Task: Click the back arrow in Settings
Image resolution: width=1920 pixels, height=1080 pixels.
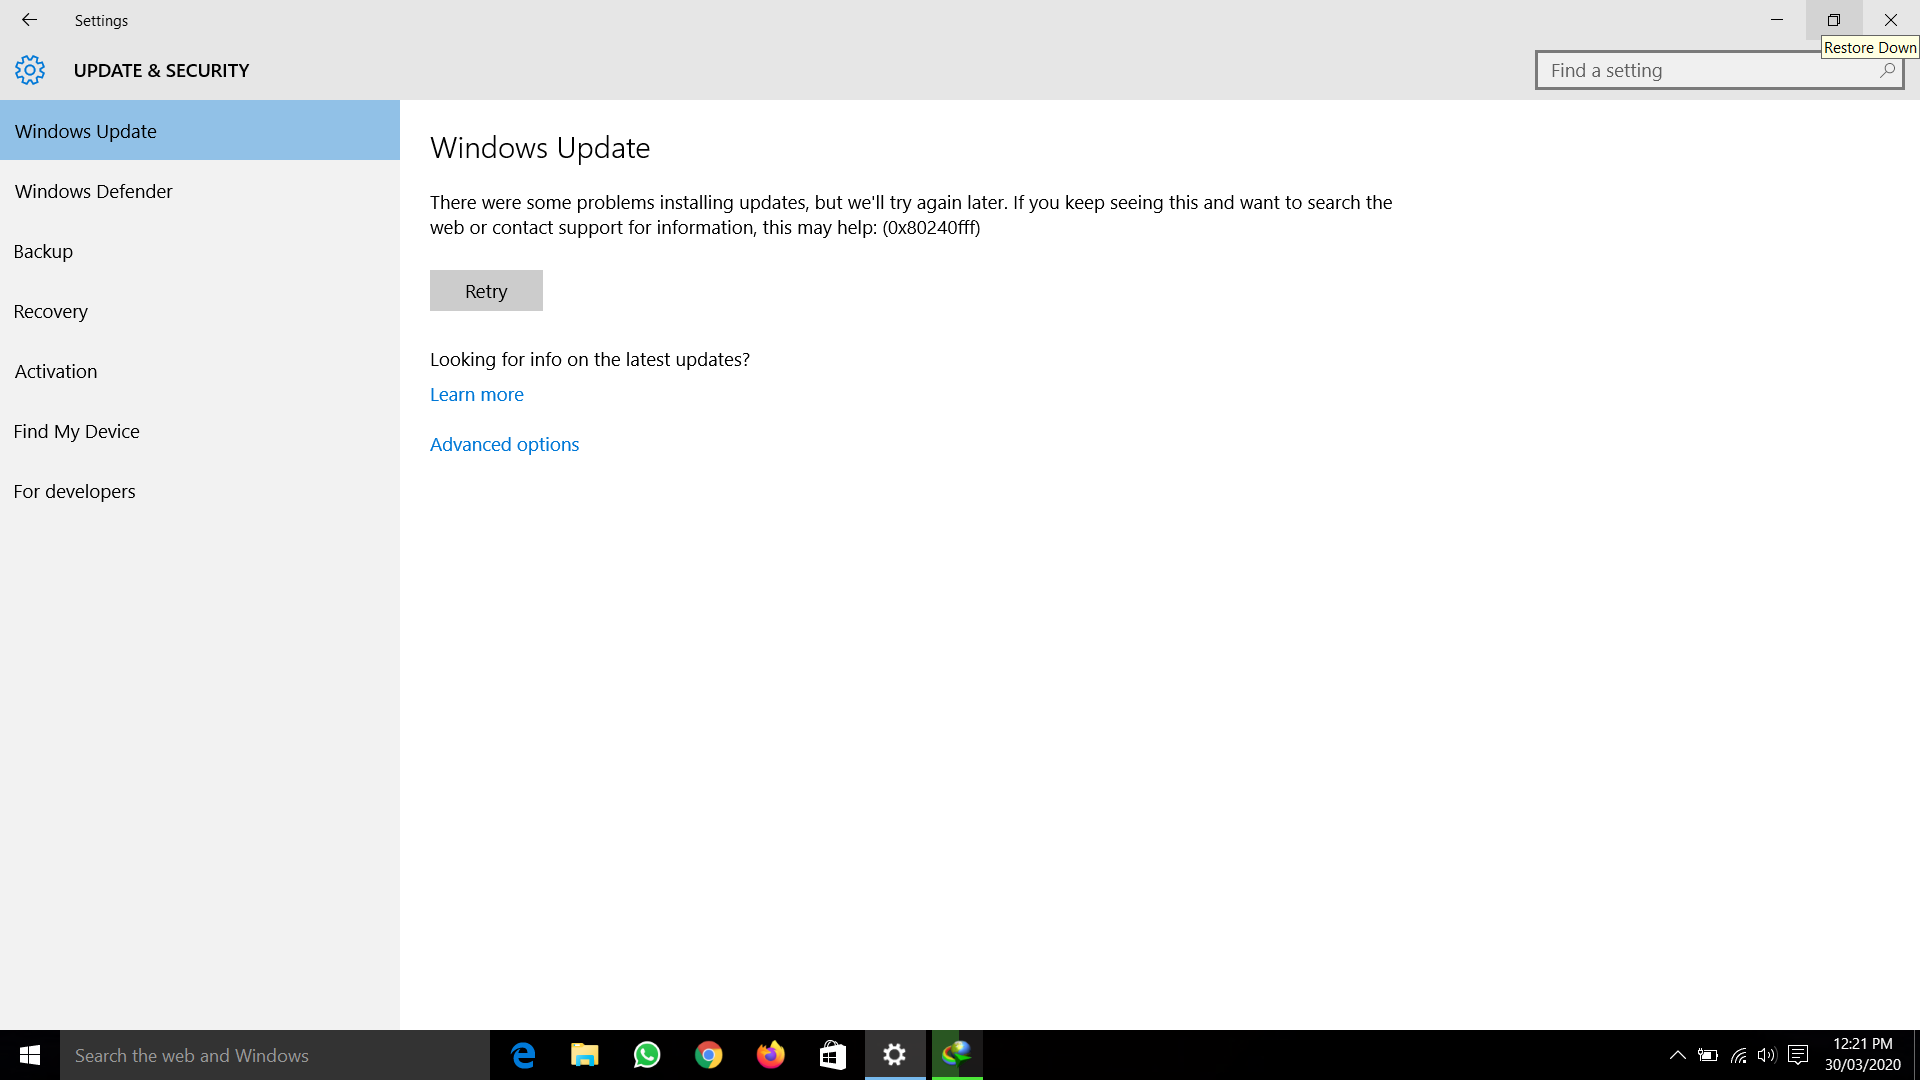Action: (29, 20)
